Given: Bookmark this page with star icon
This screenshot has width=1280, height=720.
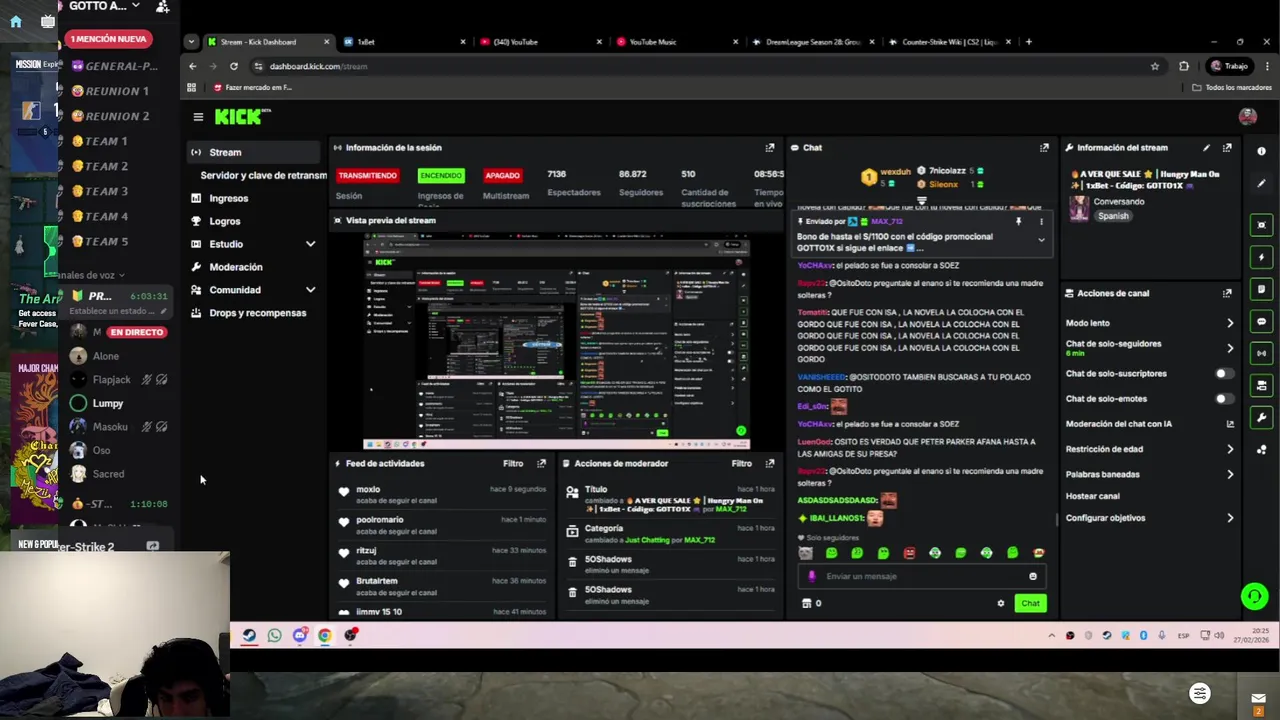Looking at the screenshot, I should click(x=1155, y=66).
